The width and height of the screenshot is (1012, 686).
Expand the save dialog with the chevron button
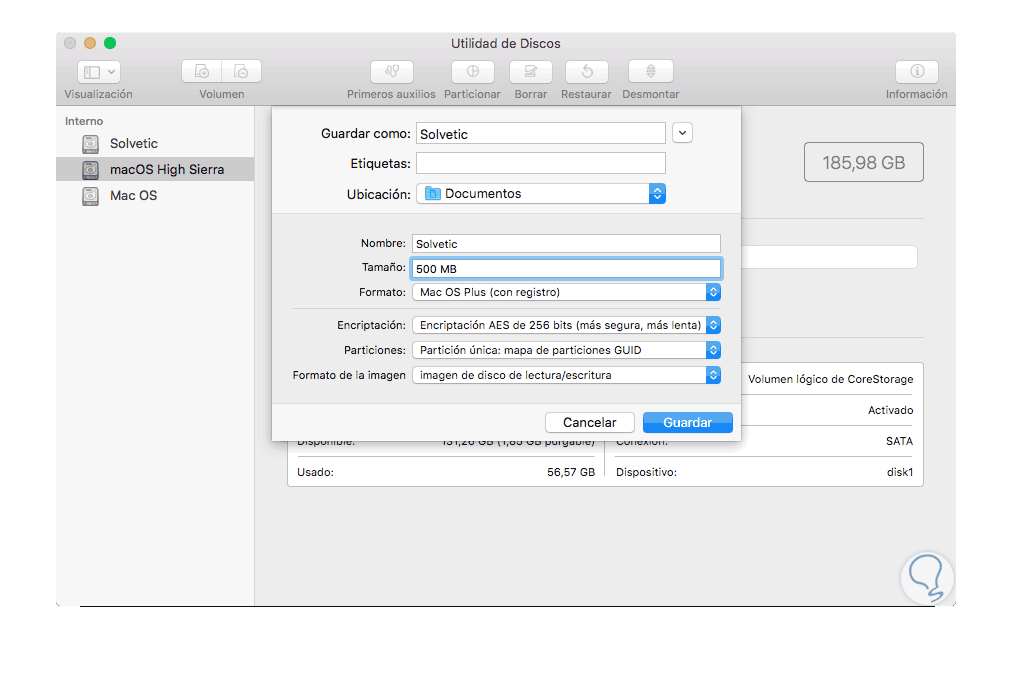[x=682, y=133]
